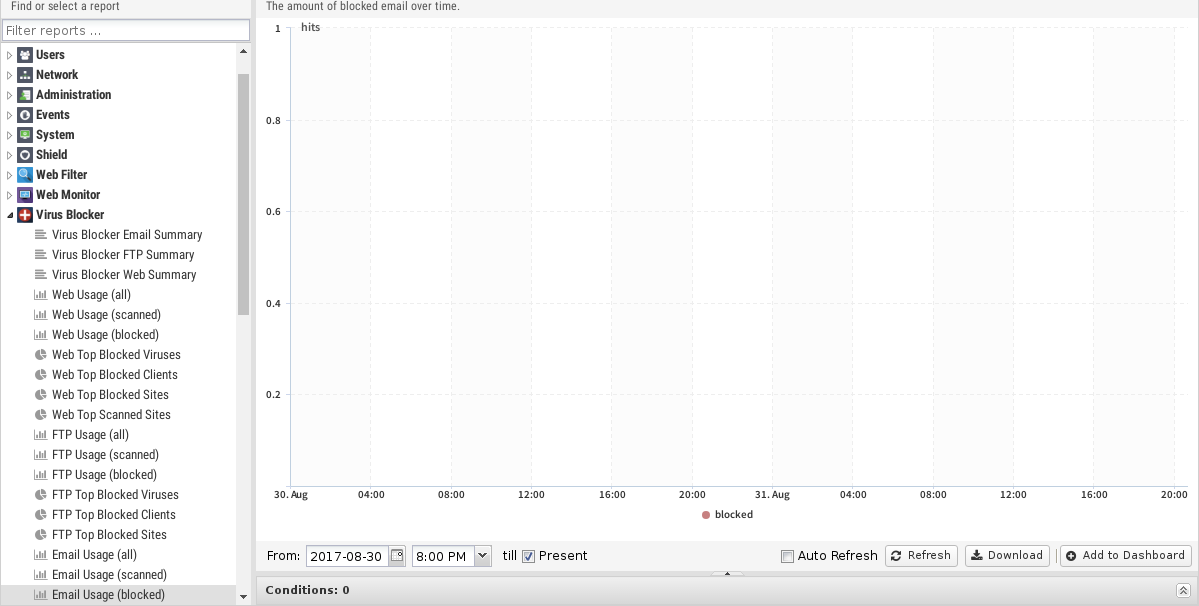Click the Web Top Blocked Viruses pie icon
The height and width of the screenshot is (606, 1199).
41,355
